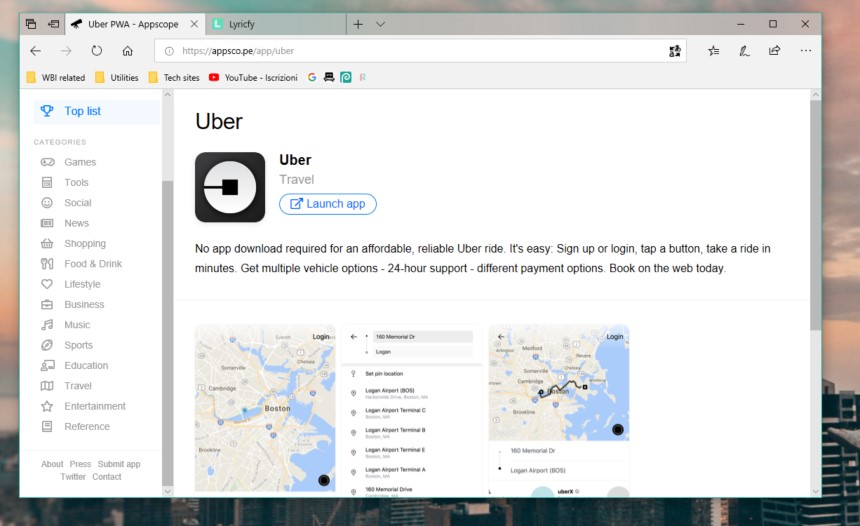Close the Uber PWA - Appscope tab
Image resolution: width=860 pixels, height=526 pixels.
pos(194,24)
